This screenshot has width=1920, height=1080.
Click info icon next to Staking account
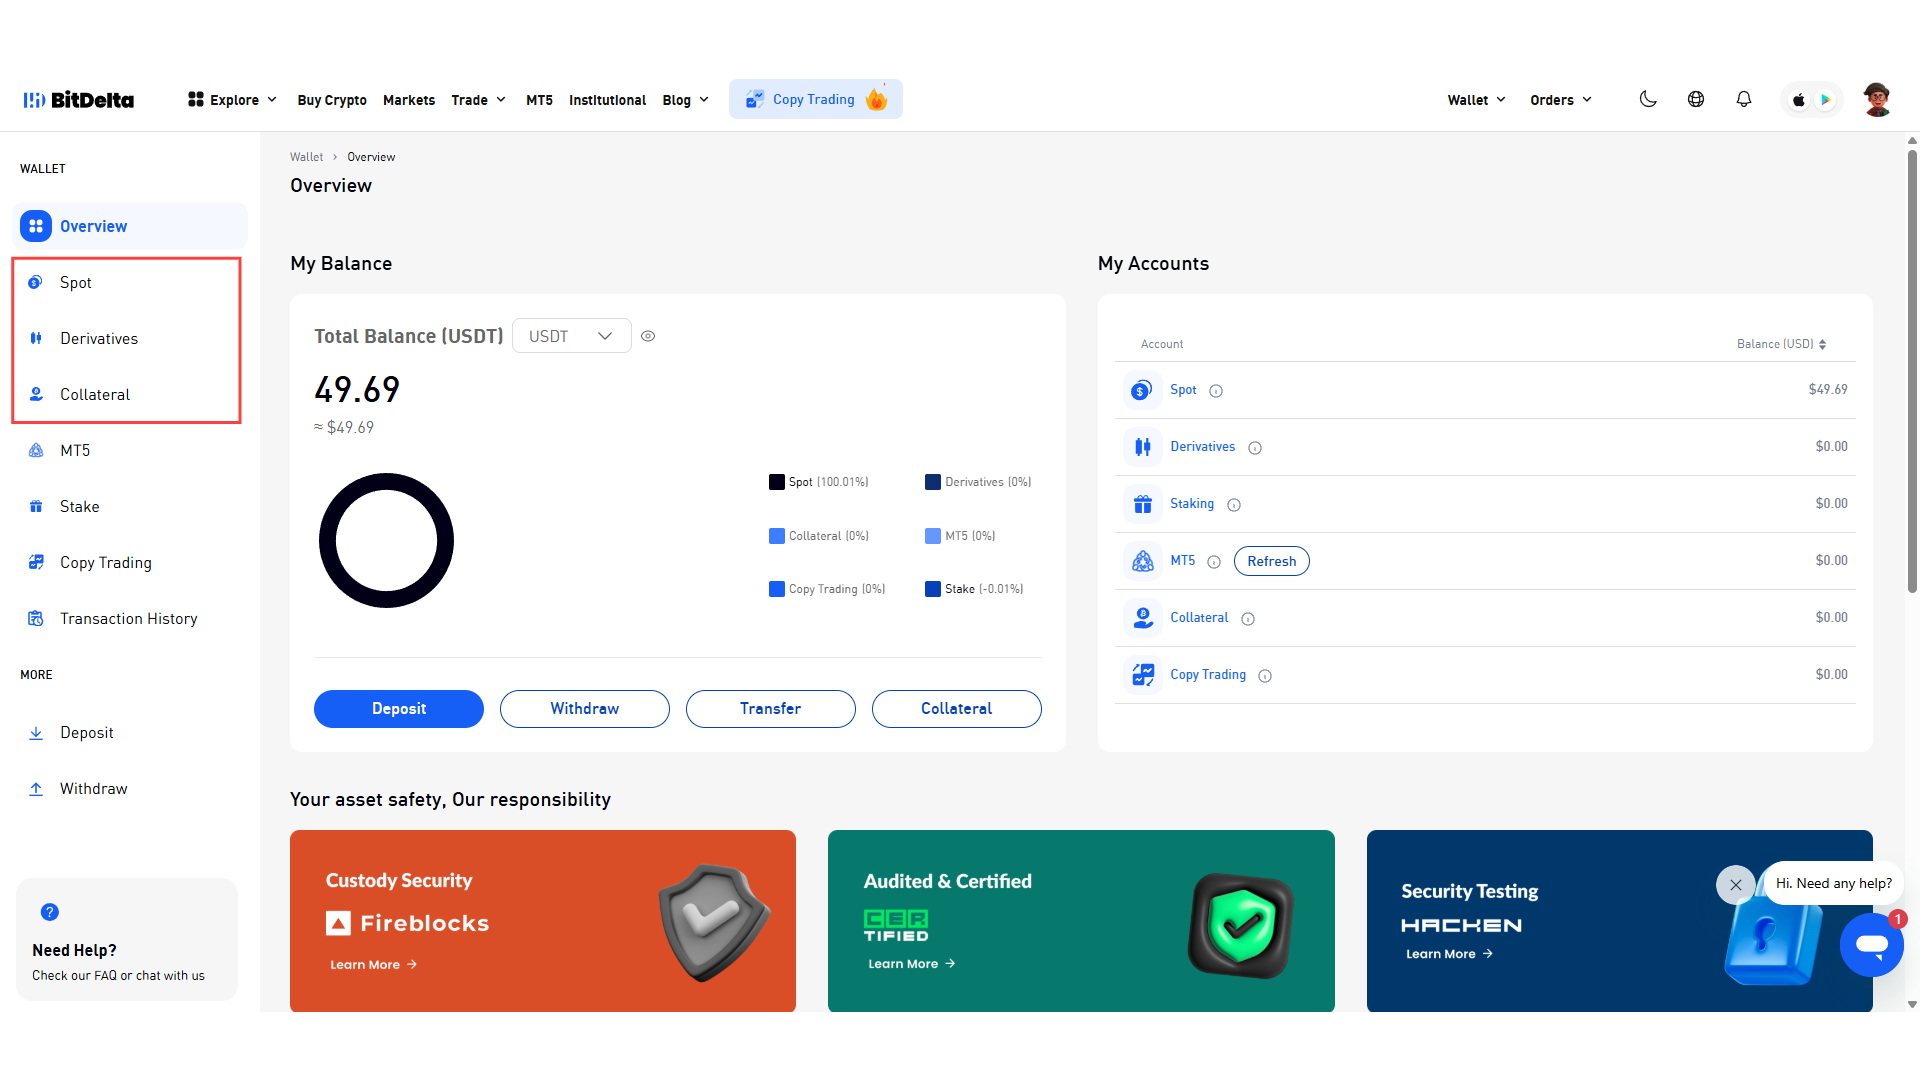click(x=1234, y=505)
